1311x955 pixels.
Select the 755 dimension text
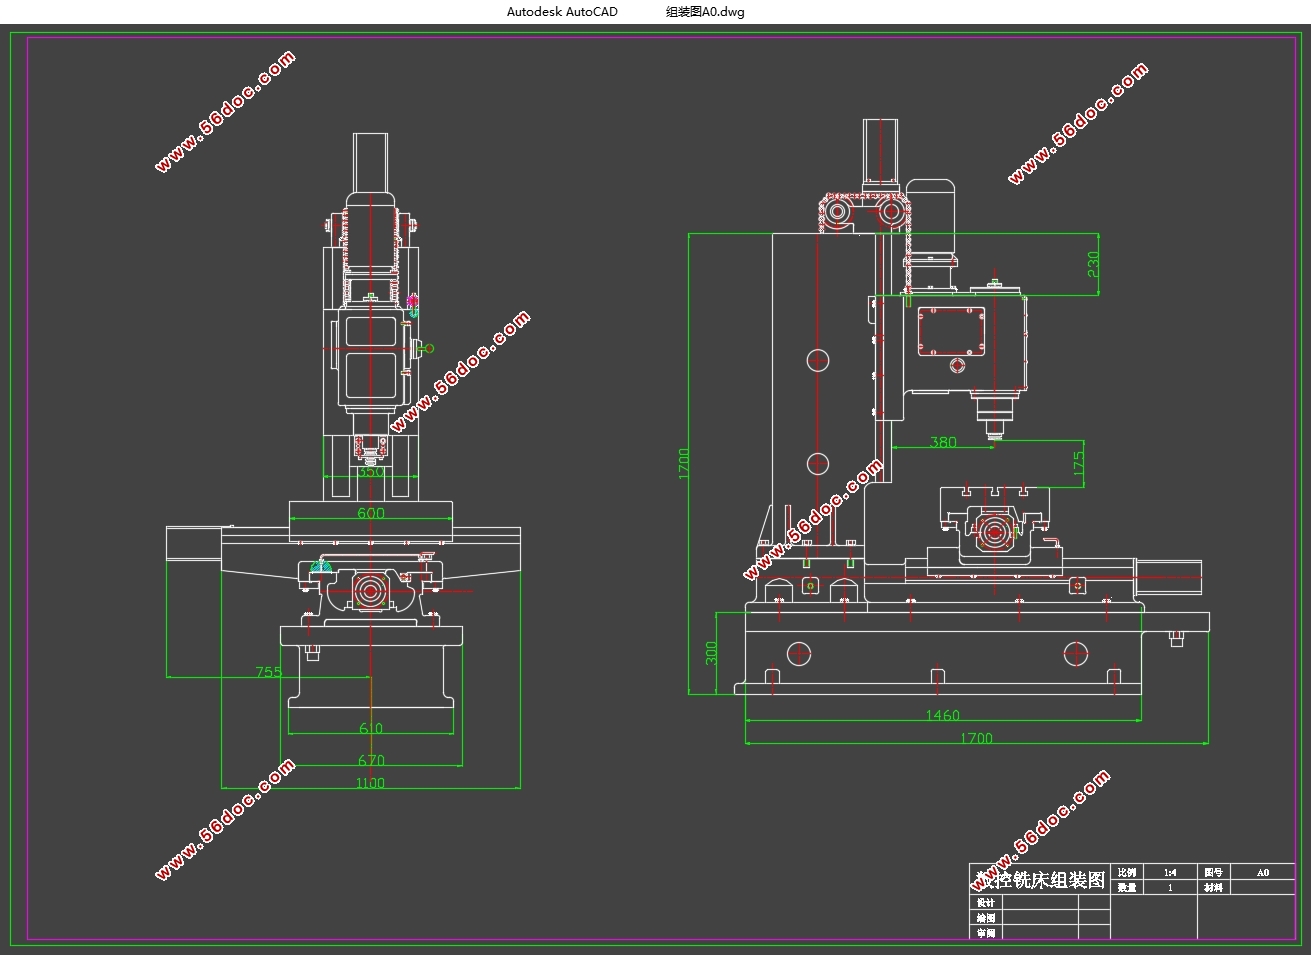coord(269,672)
